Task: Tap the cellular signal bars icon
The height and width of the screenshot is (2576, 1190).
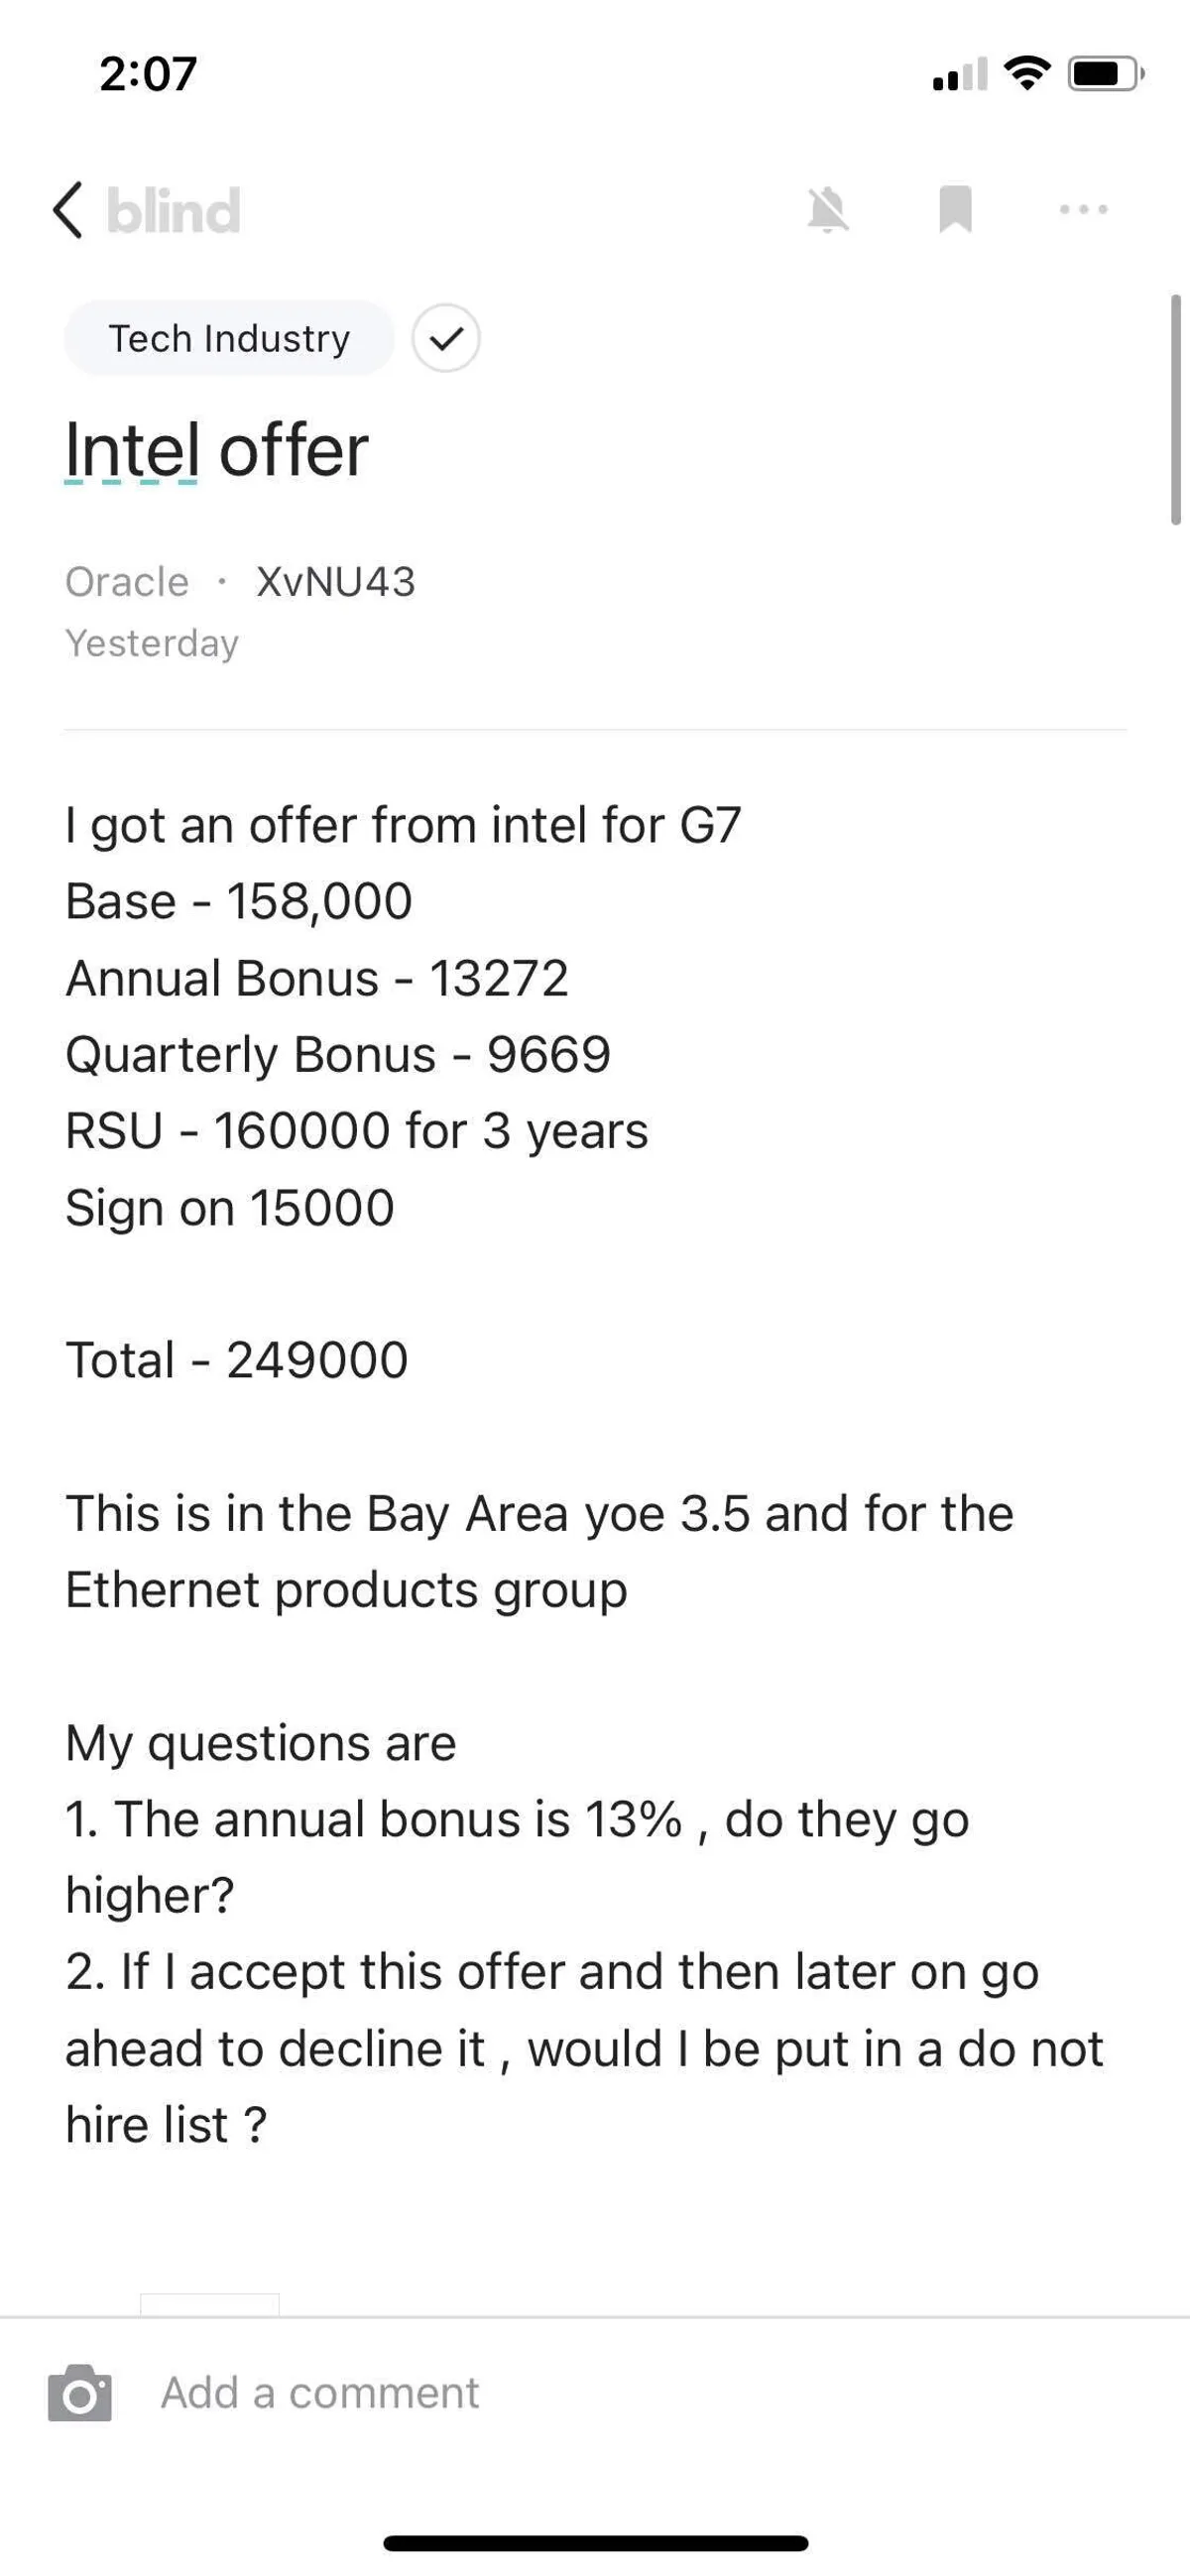Action: coord(959,75)
